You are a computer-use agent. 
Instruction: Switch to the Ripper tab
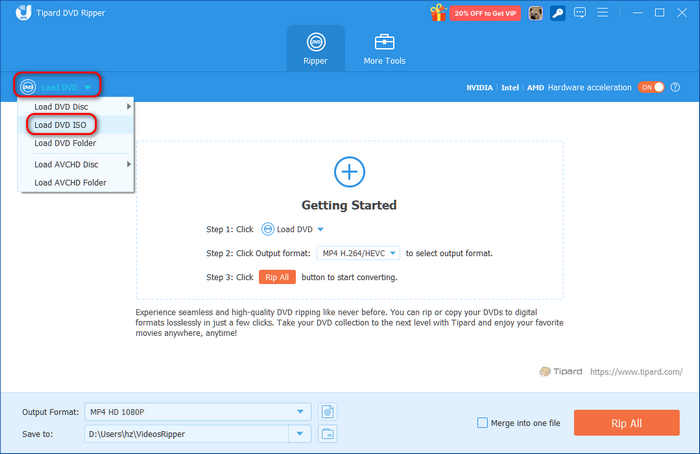[x=316, y=49]
